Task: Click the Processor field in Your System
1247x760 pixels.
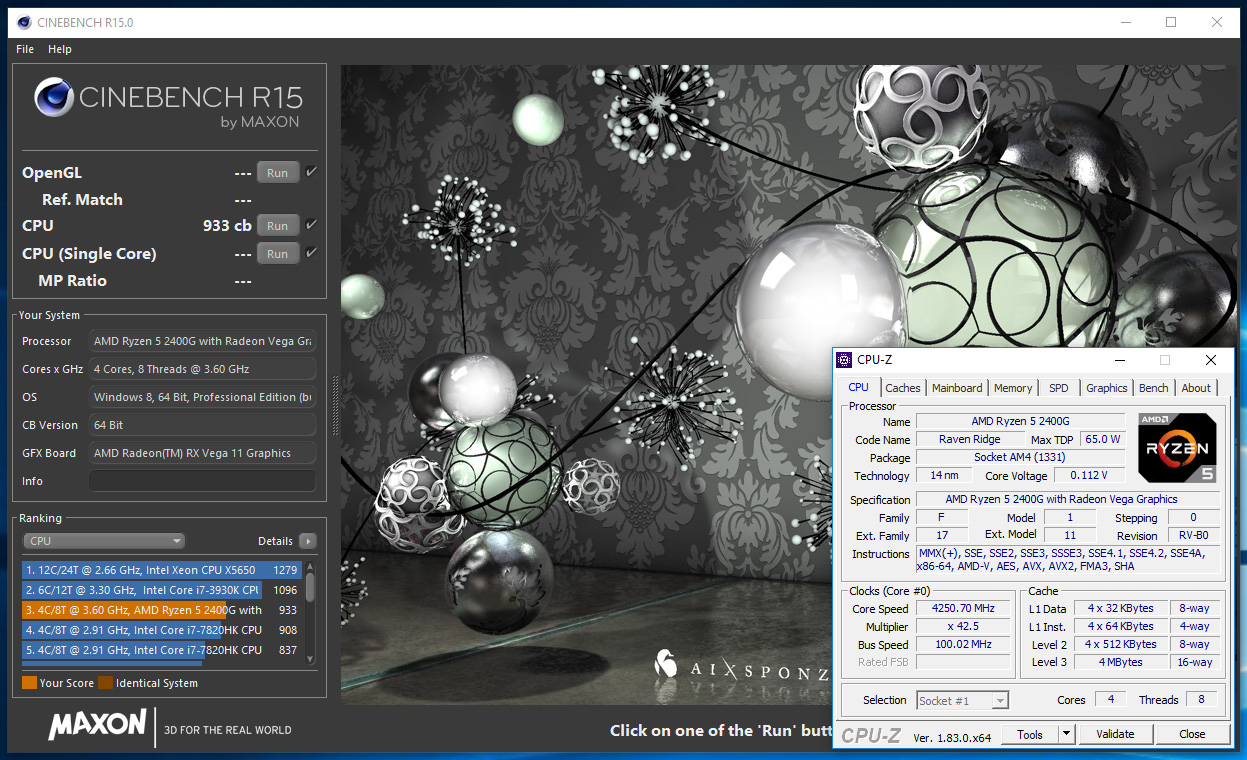Action: (202, 341)
